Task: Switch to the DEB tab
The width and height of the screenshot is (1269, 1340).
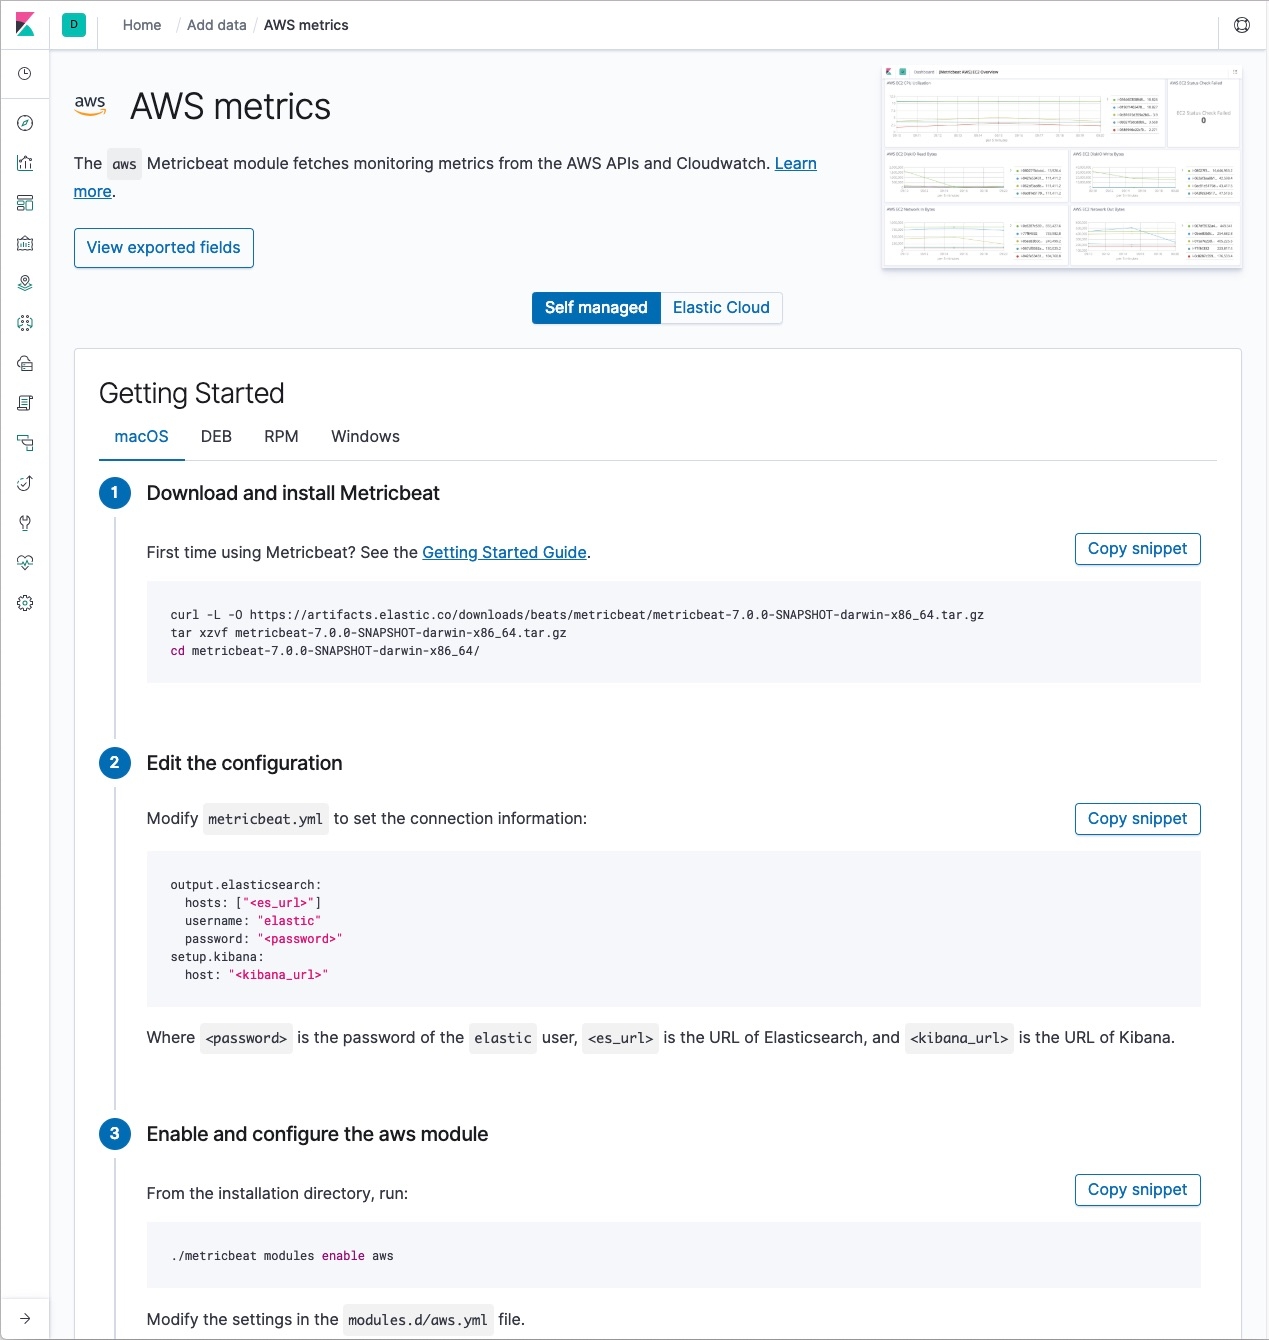Action: (216, 437)
